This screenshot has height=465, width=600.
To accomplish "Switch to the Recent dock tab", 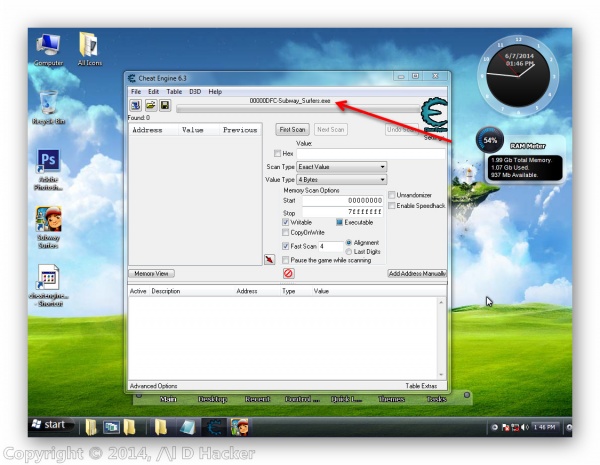I will tap(258, 399).
